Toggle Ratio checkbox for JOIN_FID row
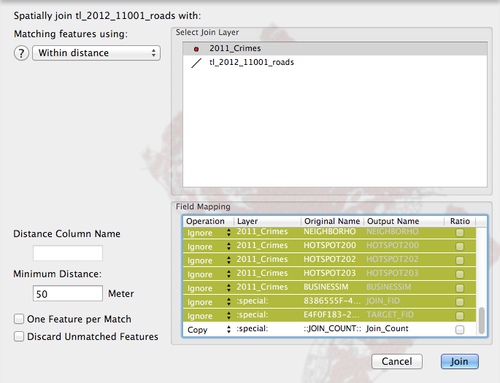This screenshot has width=500, height=383. [460, 302]
